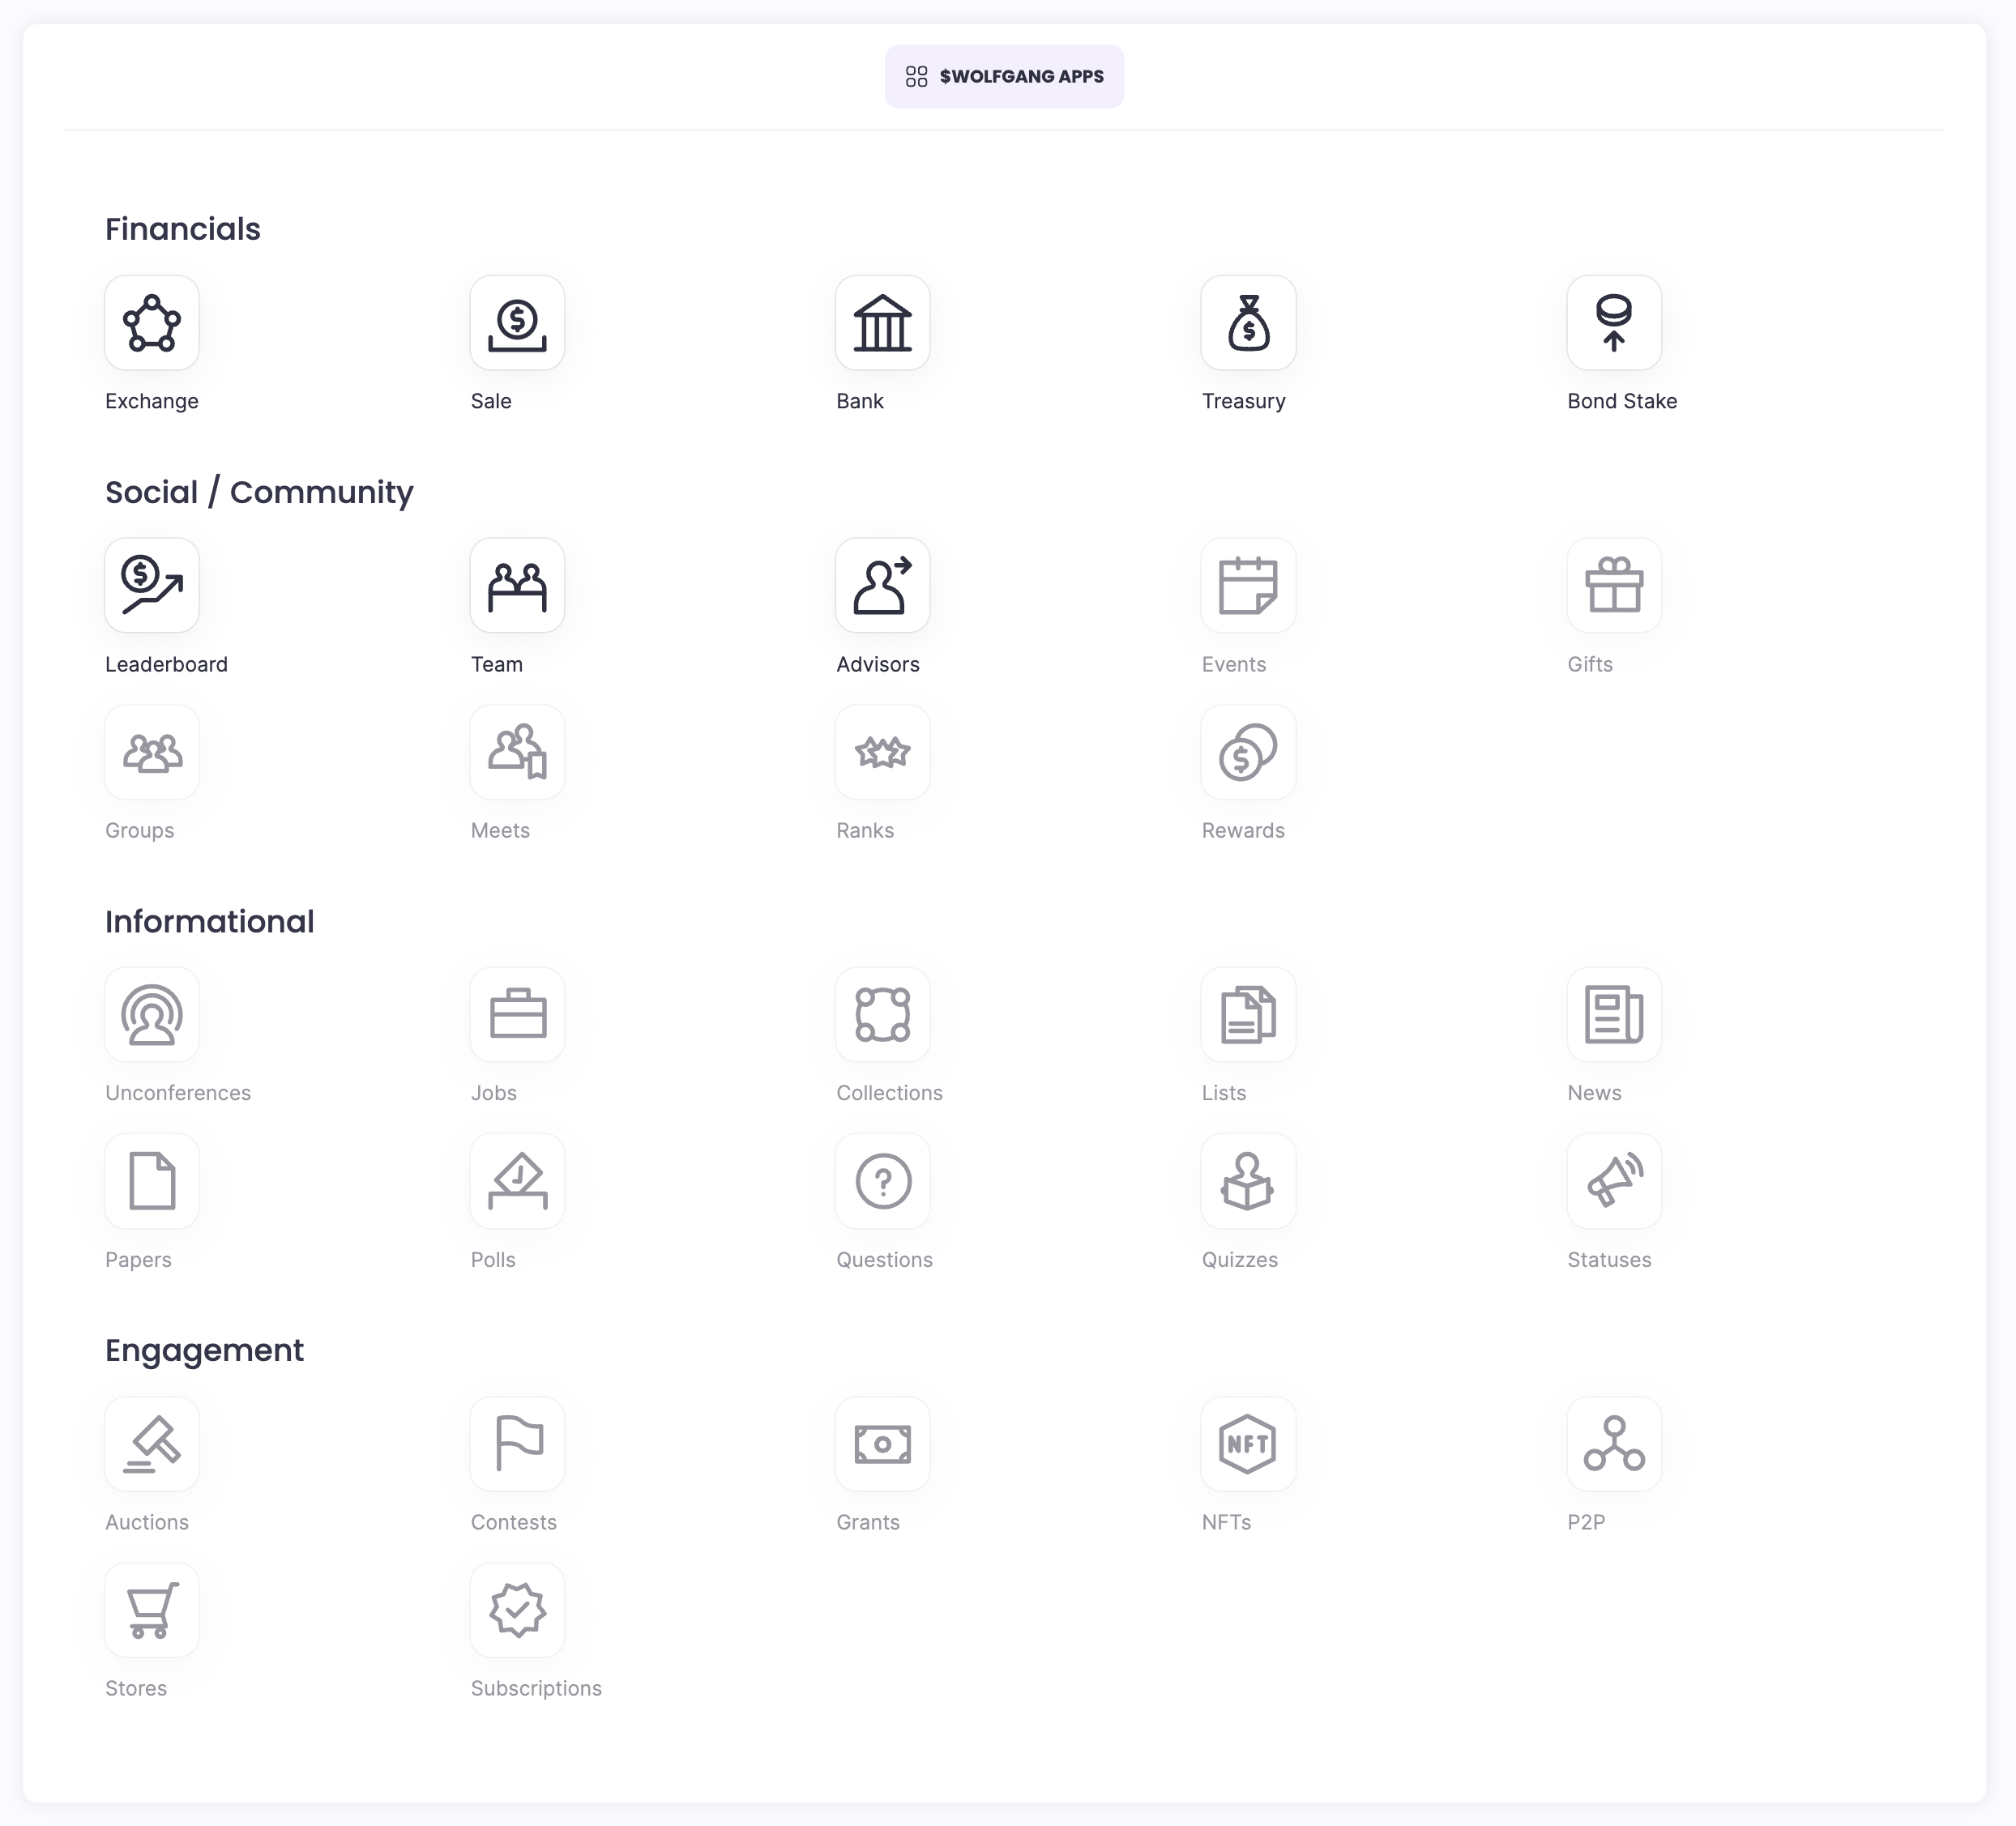
Task: Open the Bank building icon
Action: point(882,323)
